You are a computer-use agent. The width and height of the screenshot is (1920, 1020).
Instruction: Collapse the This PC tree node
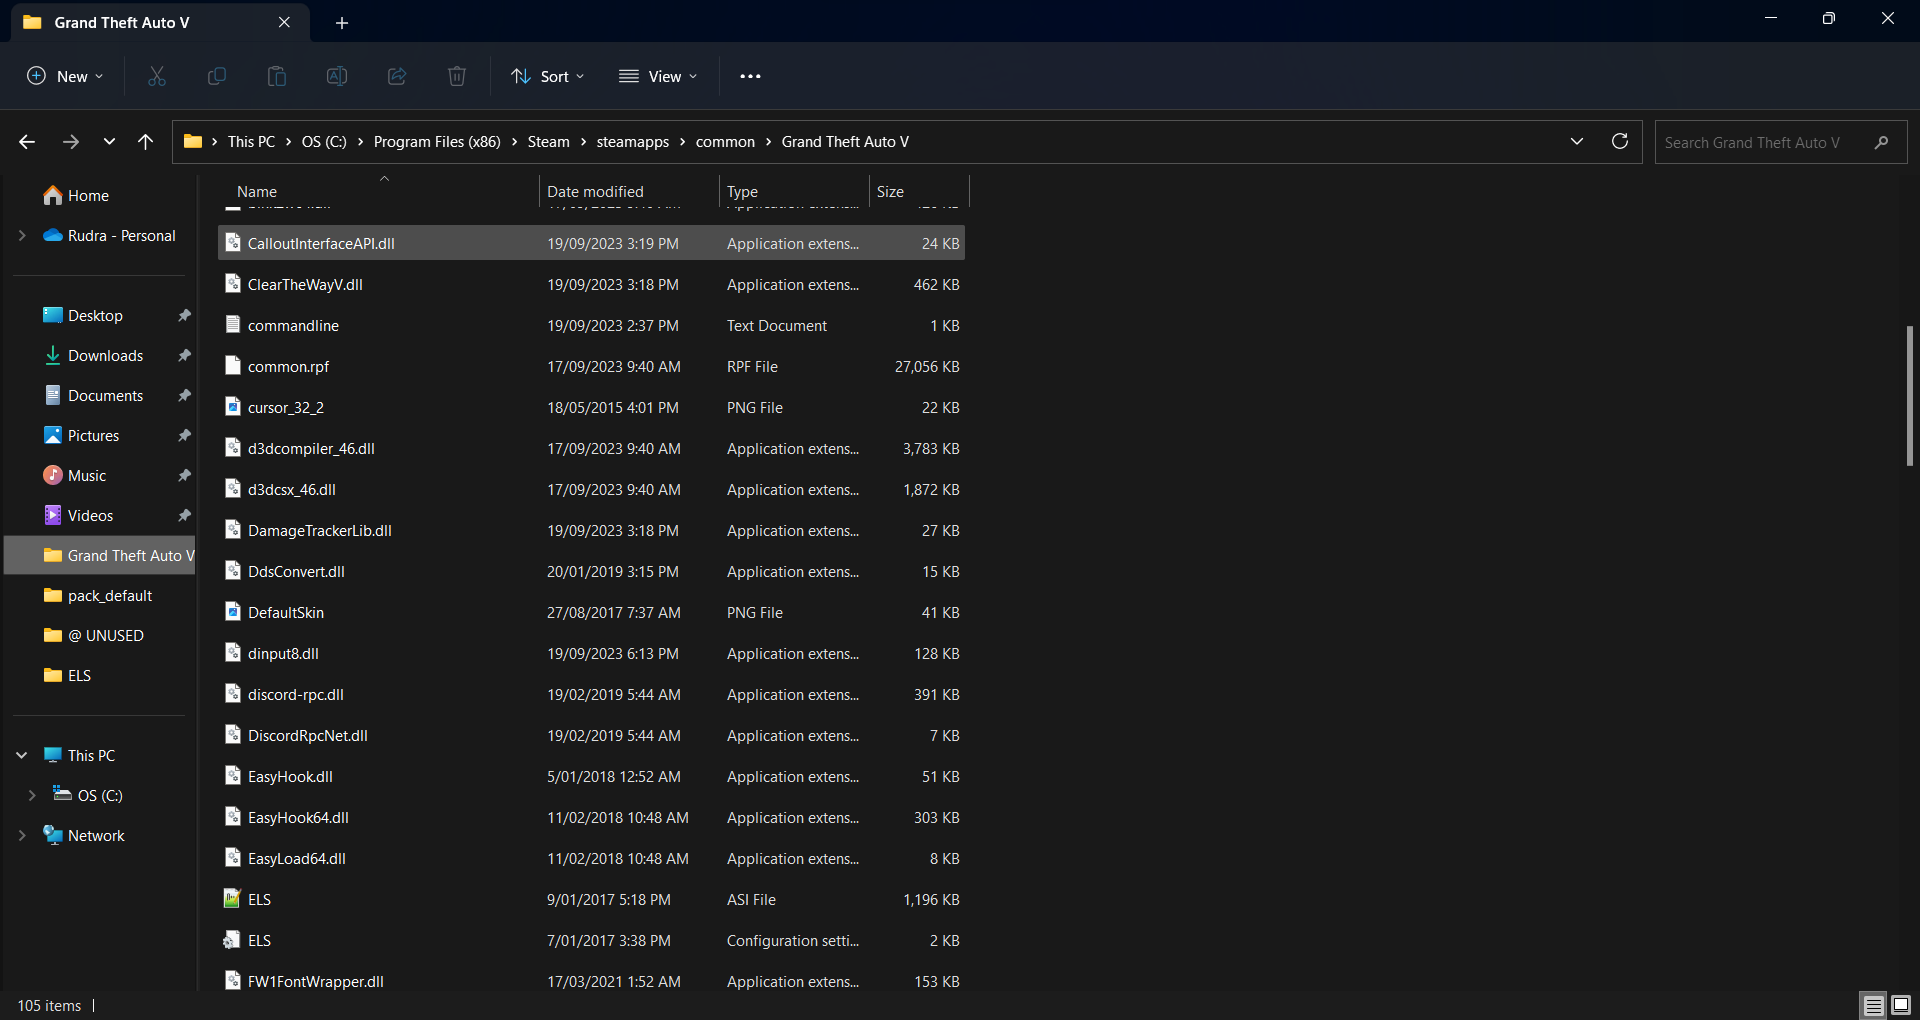click(x=22, y=755)
